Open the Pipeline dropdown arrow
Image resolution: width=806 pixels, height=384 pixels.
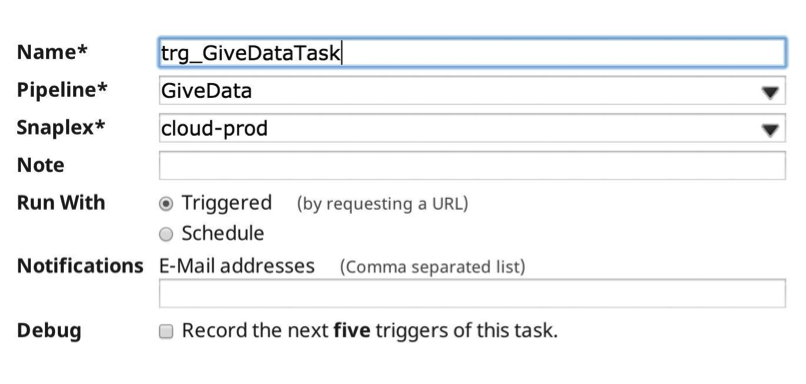[770, 92]
